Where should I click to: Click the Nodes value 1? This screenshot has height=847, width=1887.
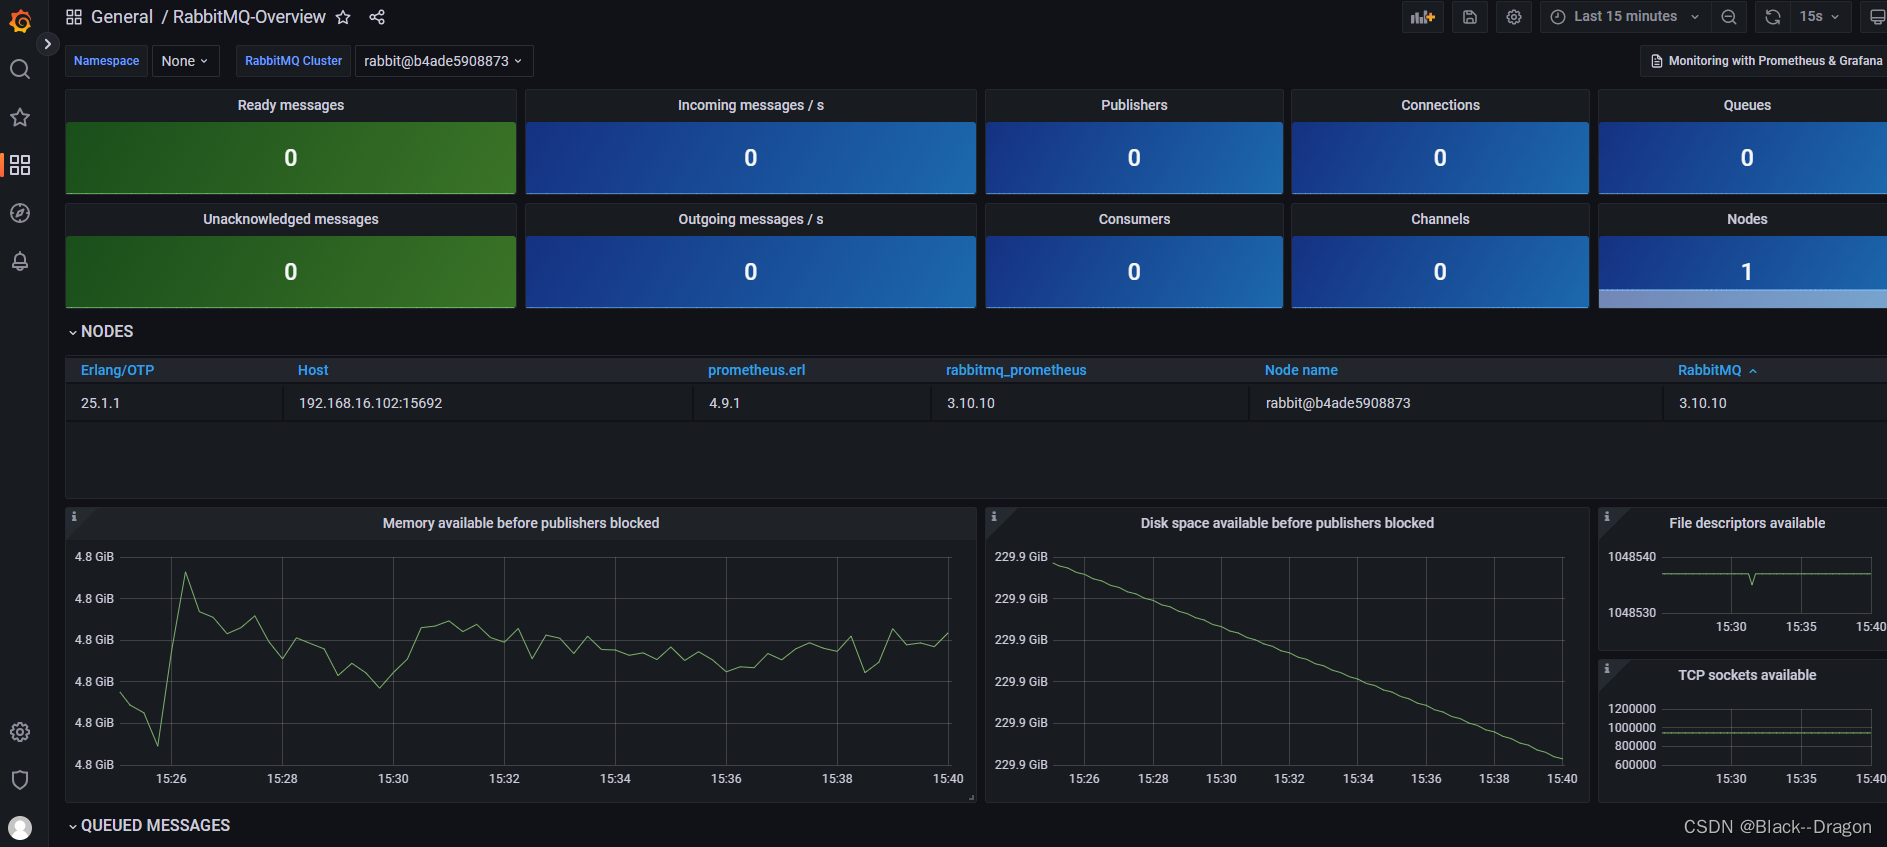click(x=1747, y=272)
